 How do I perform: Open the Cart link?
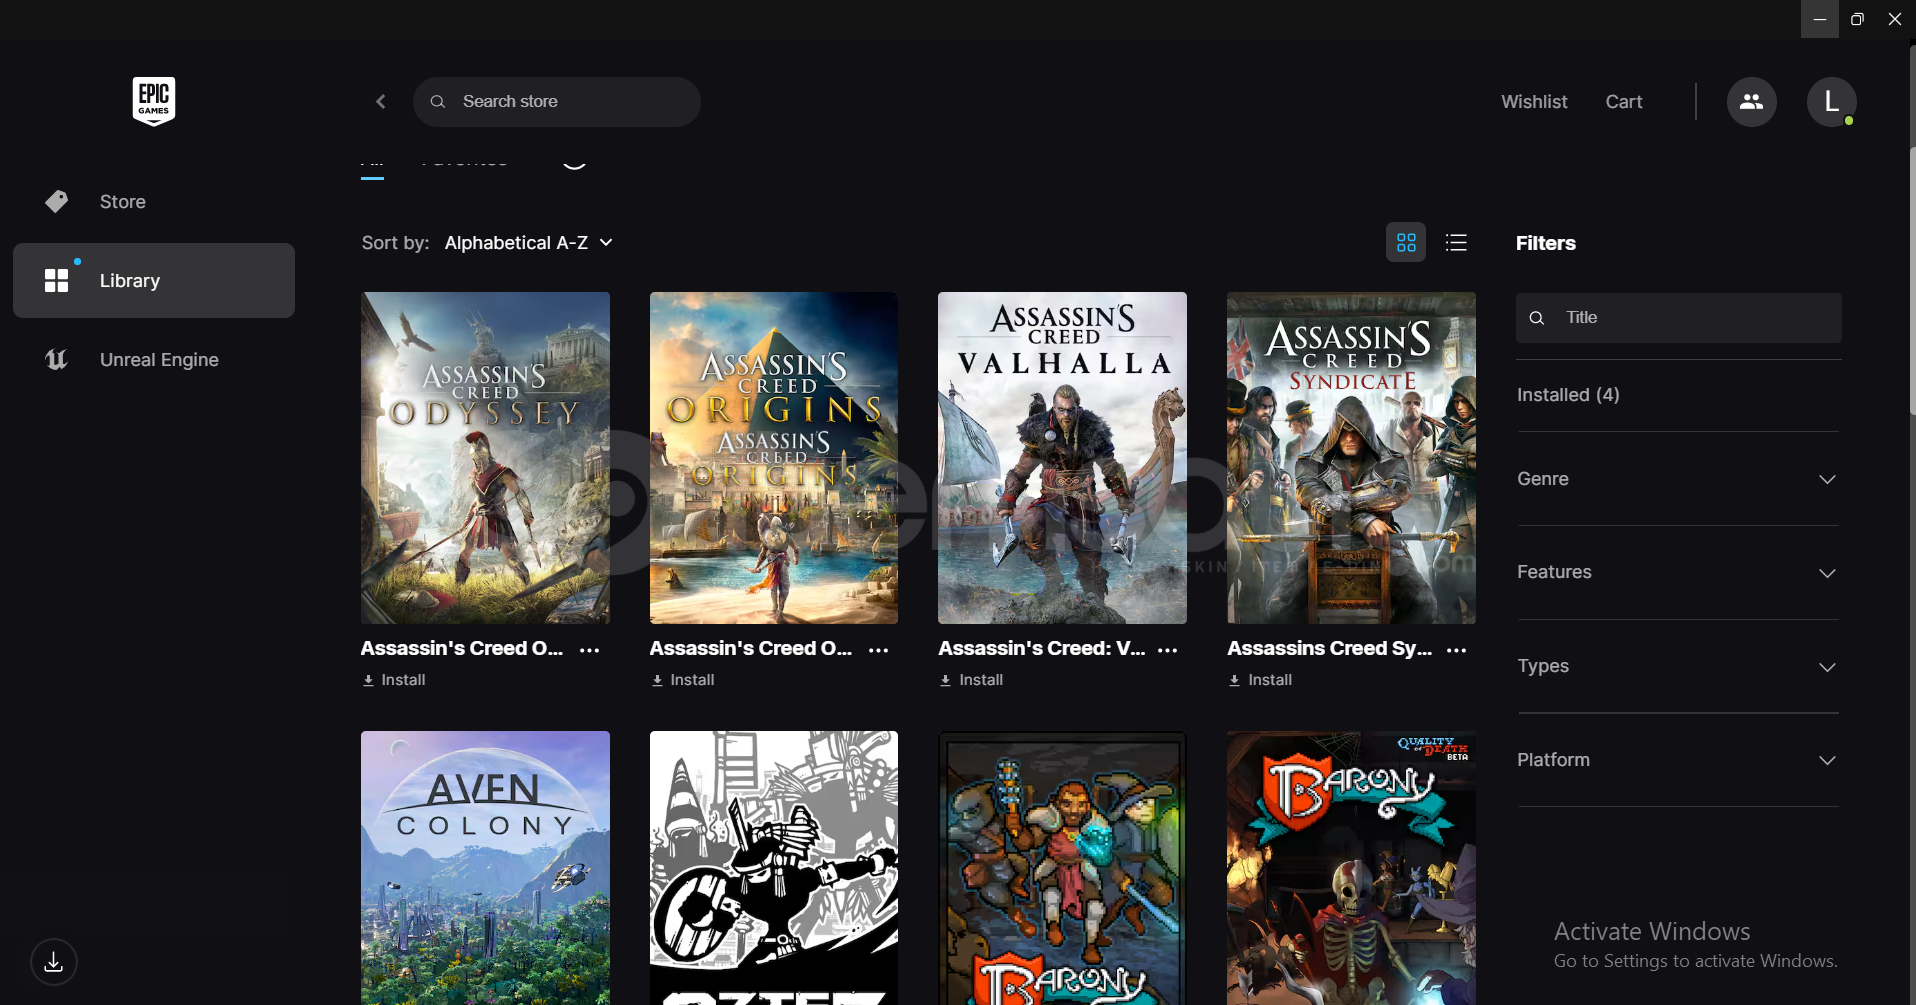pos(1624,102)
